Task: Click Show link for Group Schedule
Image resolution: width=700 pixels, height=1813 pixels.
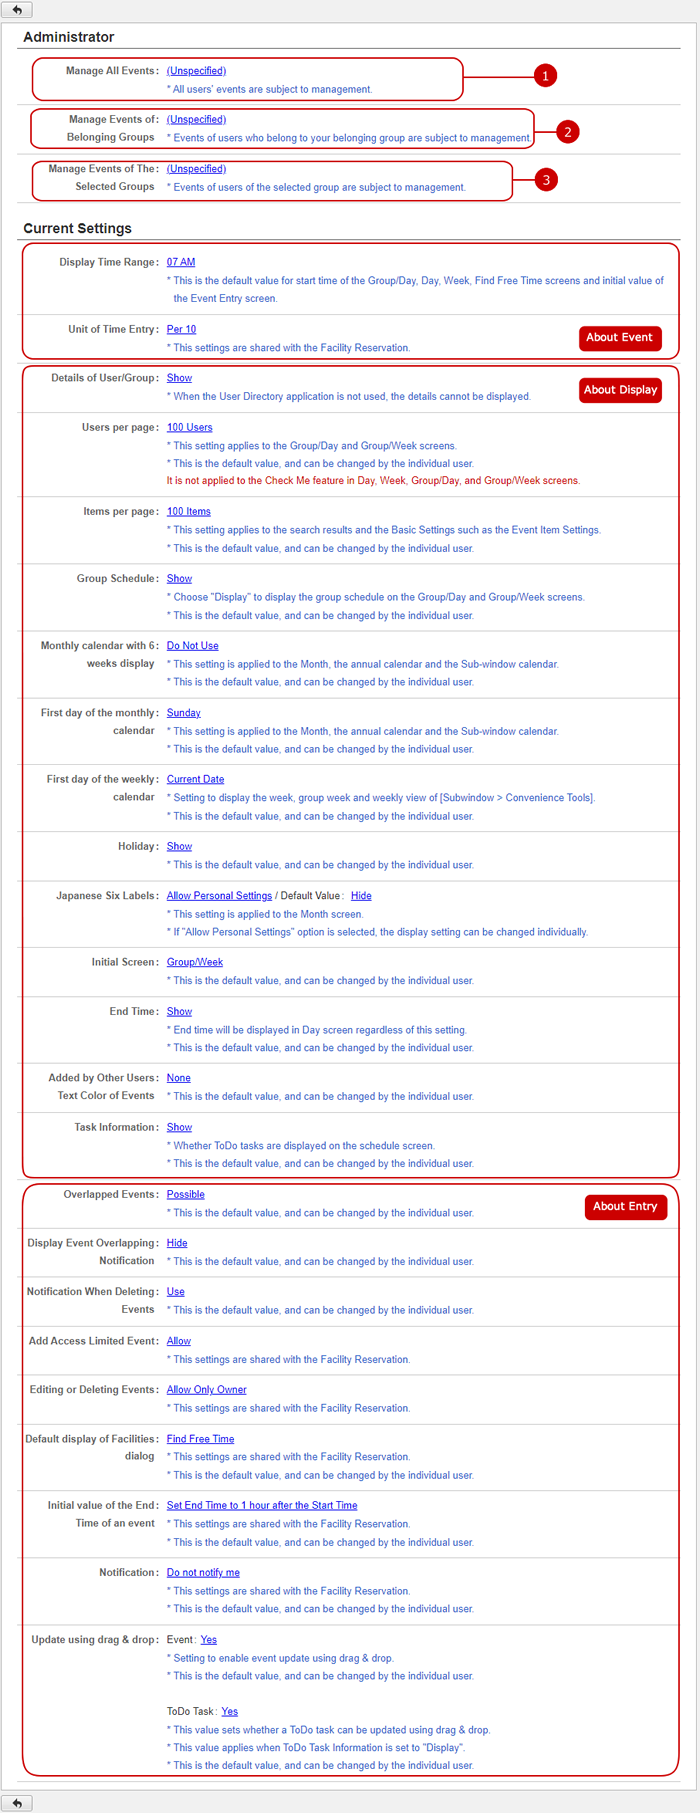Action: coord(179,578)
